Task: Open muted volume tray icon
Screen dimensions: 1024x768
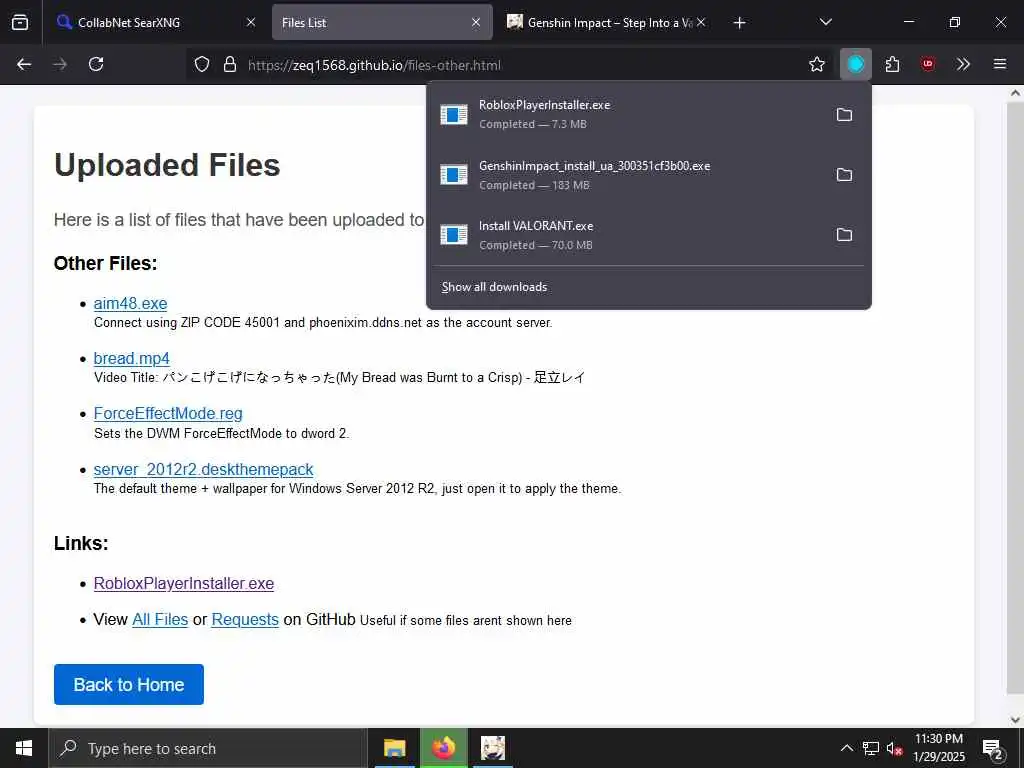Action: click(x=895, y=748)
